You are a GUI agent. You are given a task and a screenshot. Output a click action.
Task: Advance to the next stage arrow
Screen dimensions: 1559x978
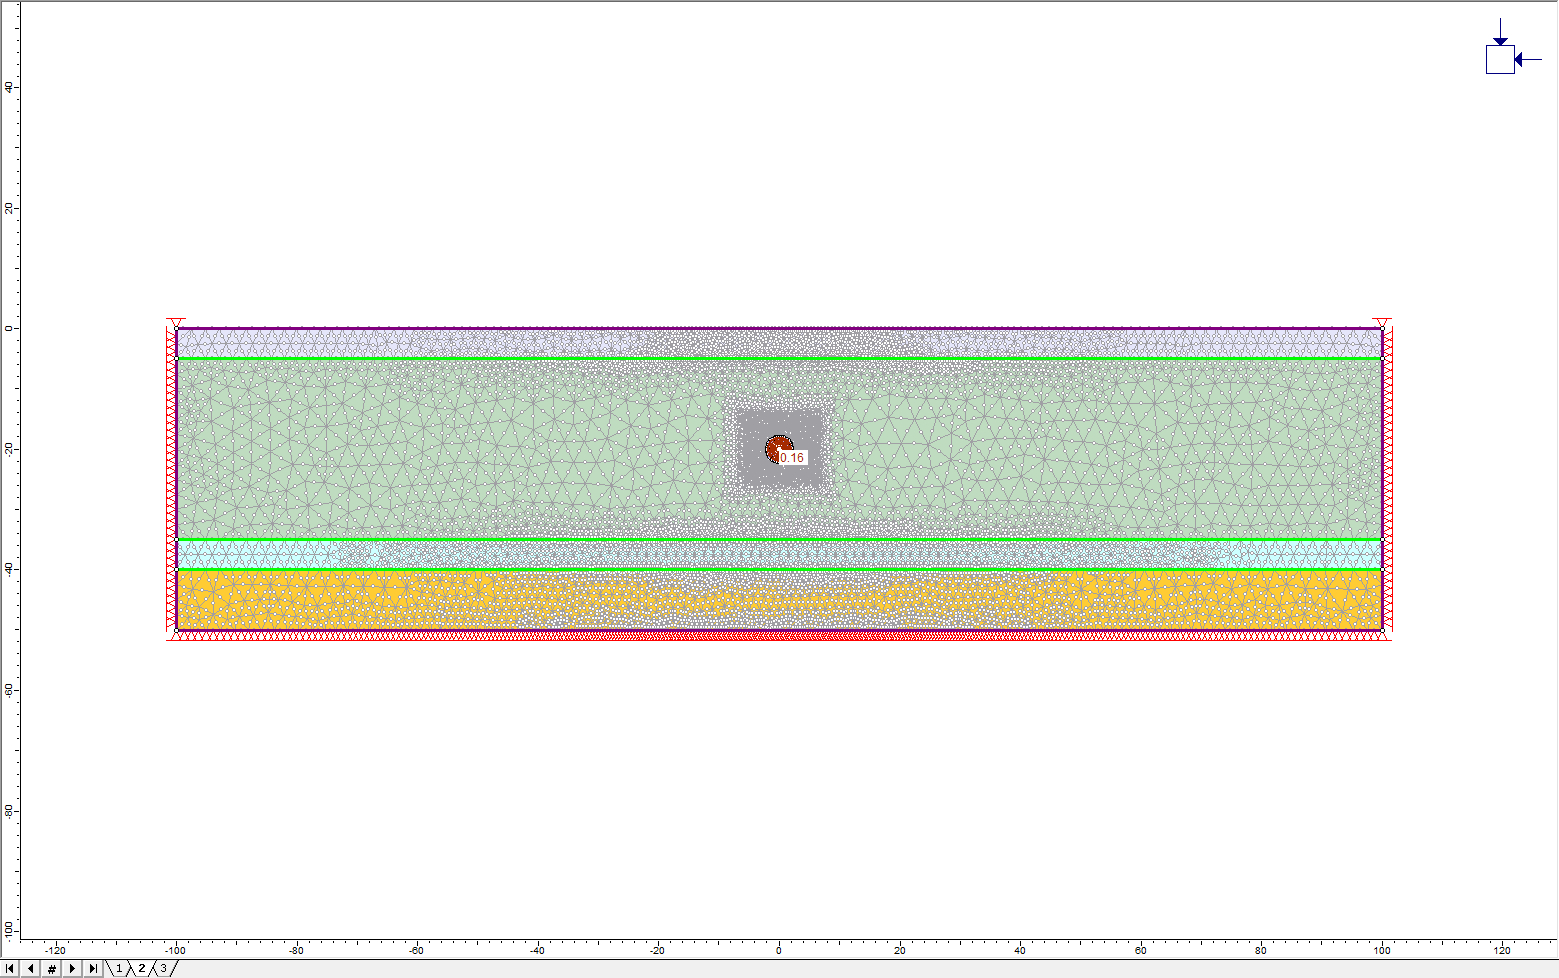(x=72, y=968)
